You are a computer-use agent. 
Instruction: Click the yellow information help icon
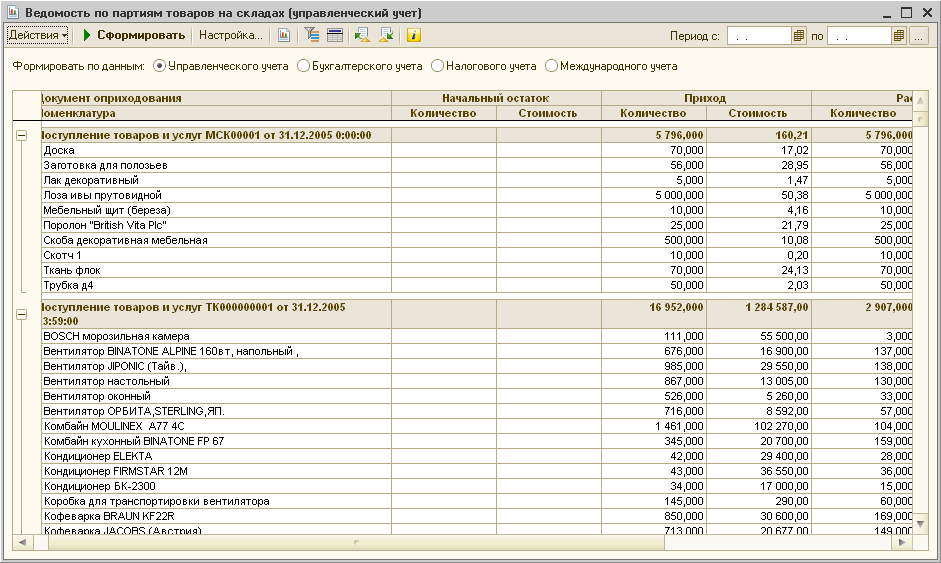[413, 35]
